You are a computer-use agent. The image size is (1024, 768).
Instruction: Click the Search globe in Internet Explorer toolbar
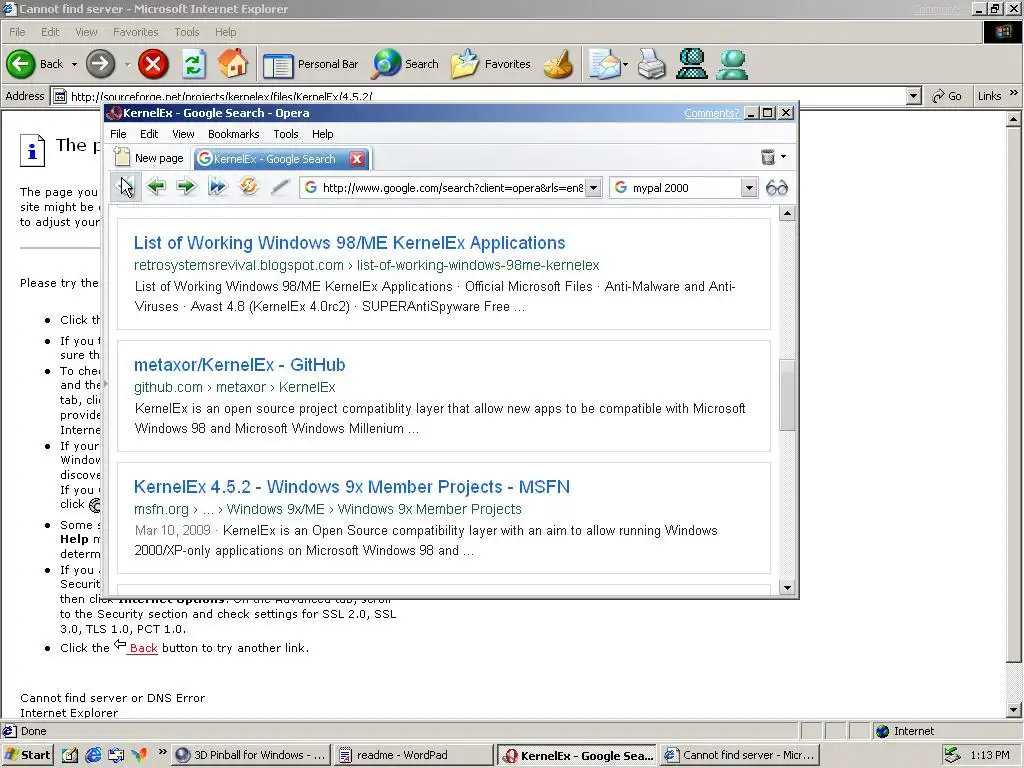405,64
